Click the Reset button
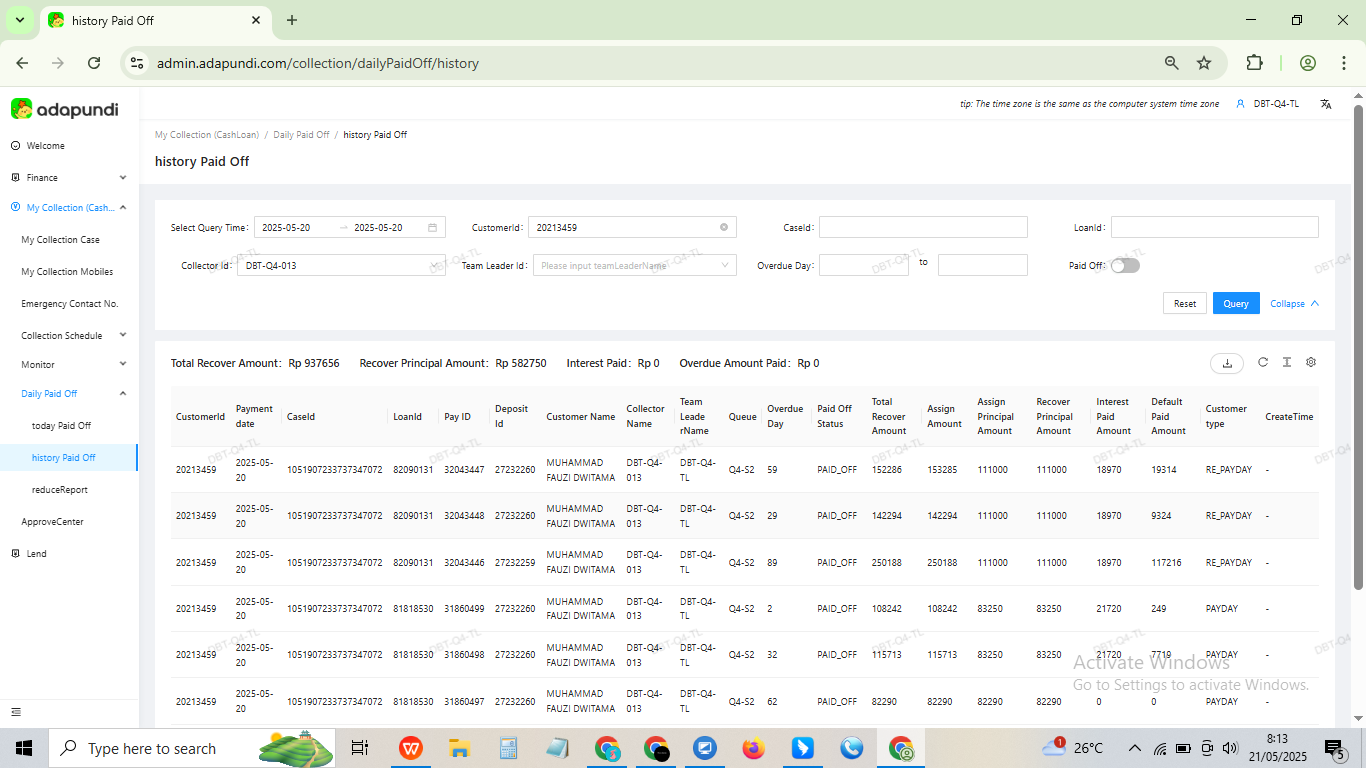 1185,303
